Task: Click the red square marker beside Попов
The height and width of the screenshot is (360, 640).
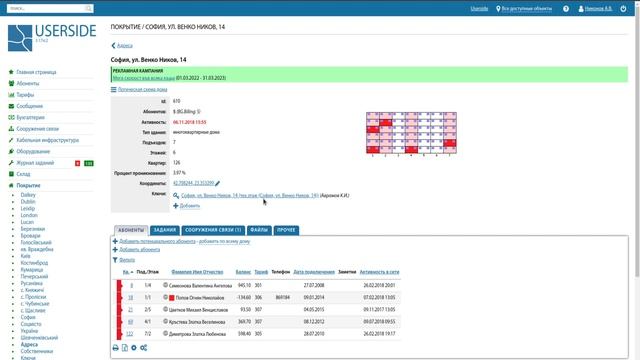Action: [172, 298]
